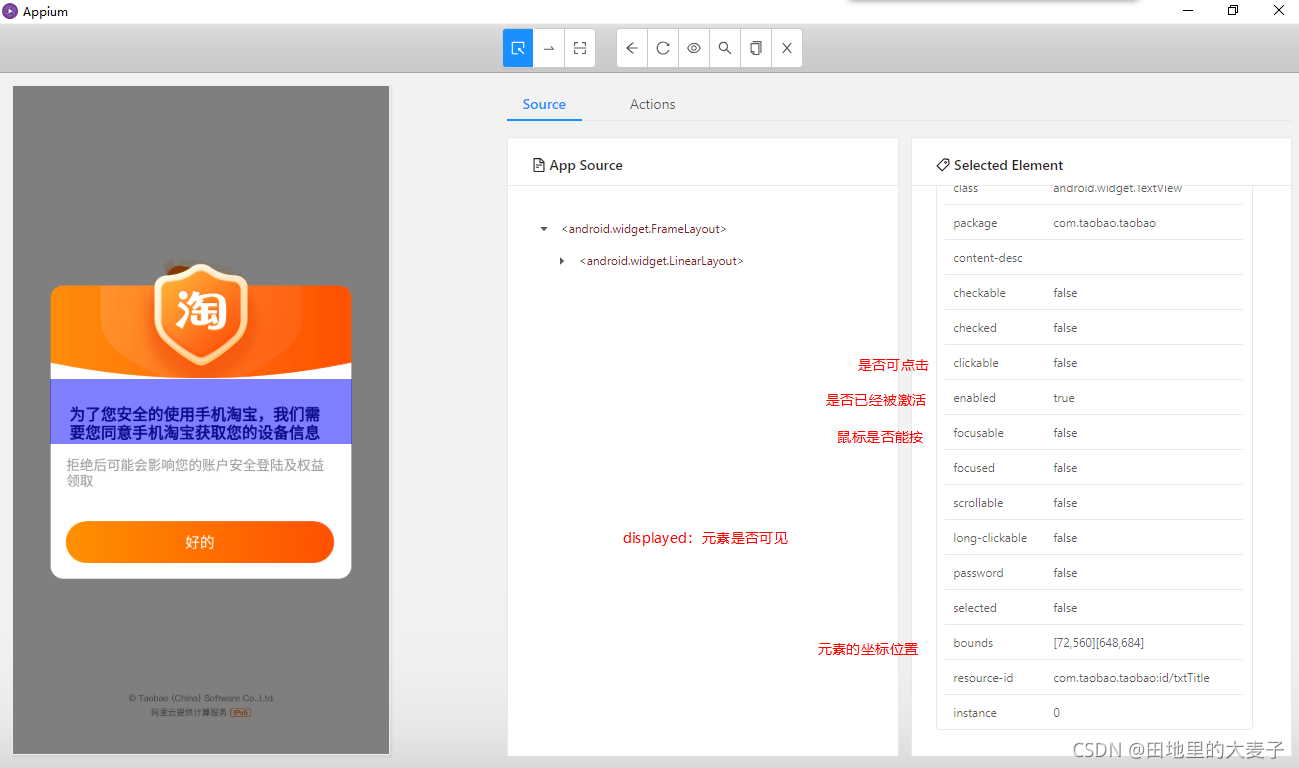Viewport: 1299px width, 768px height.
Task: Click the clickable attribute label
Action: point(975,363)
